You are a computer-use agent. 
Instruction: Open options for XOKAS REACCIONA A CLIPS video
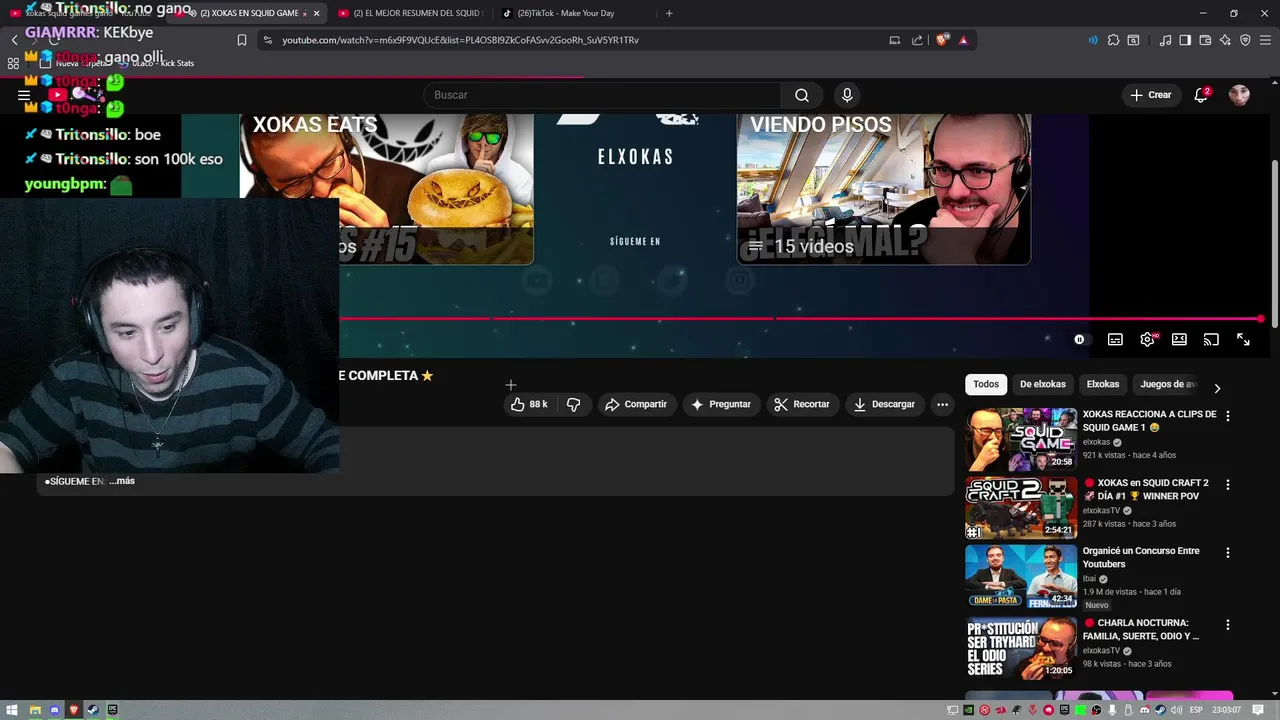click(1228, 416)
